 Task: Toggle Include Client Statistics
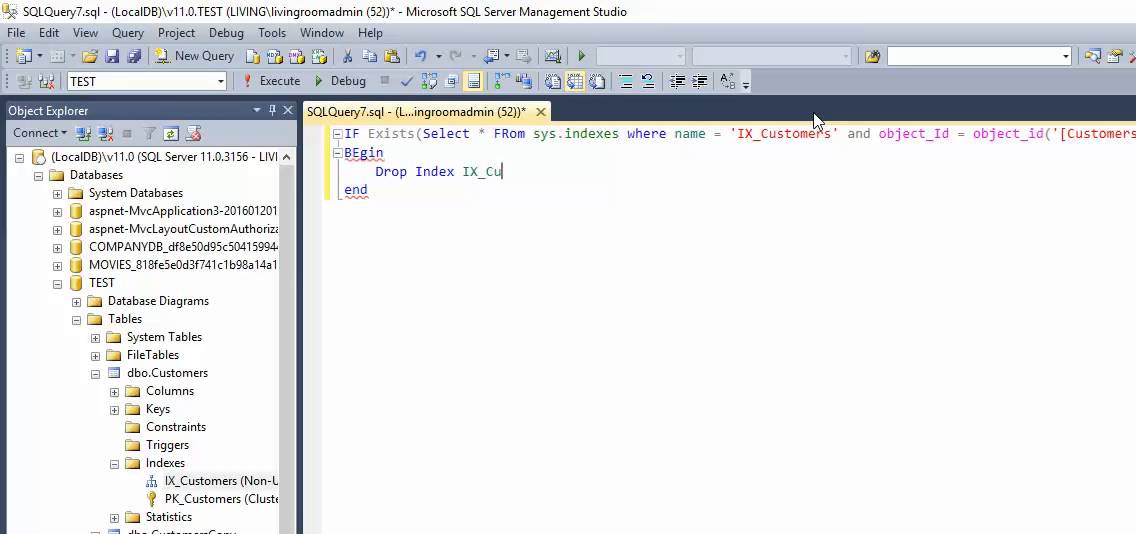coord(522,81)
